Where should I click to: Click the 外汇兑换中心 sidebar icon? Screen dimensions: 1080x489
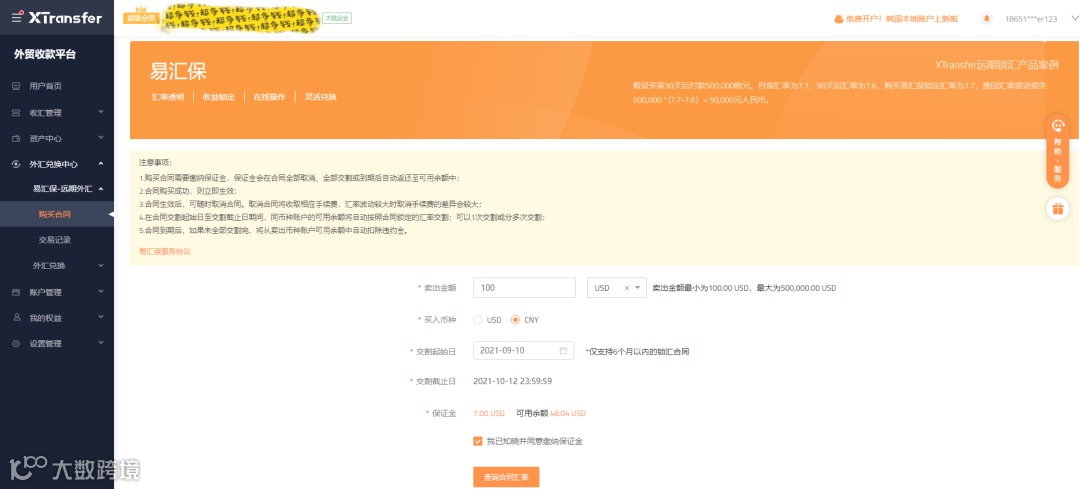17,164
